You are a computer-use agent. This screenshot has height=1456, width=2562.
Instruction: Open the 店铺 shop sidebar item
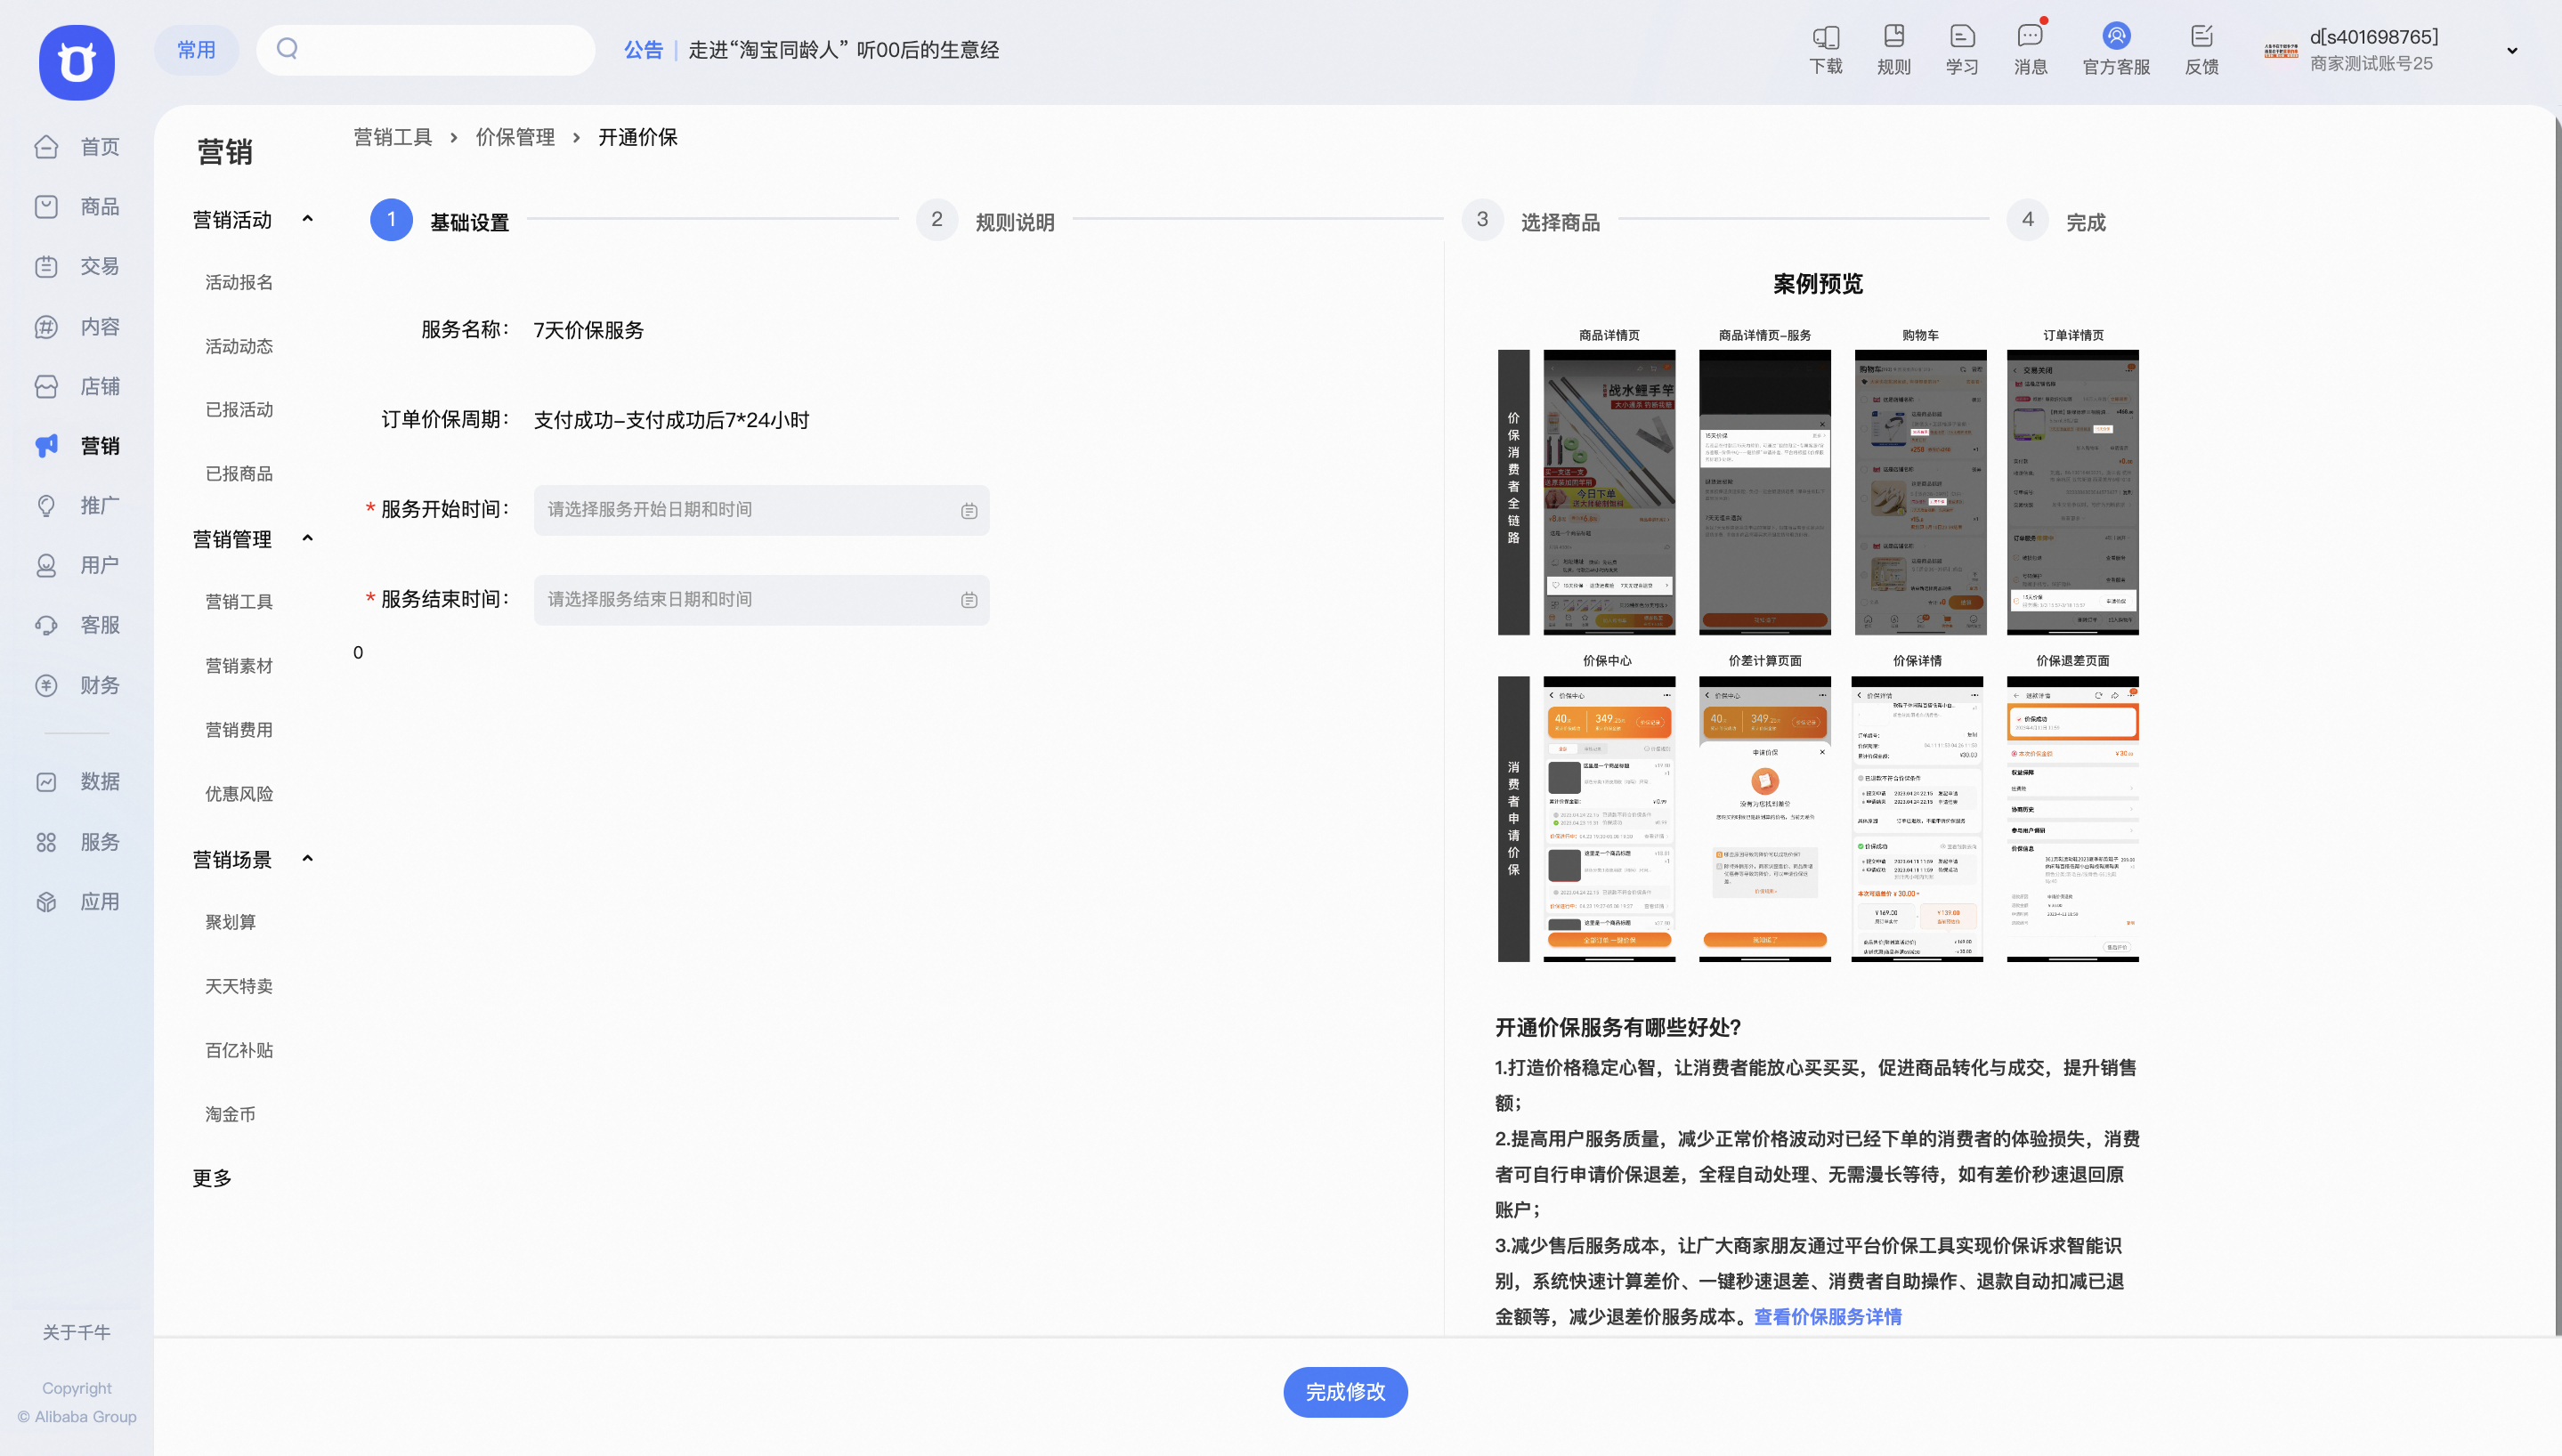(x=77, y=386)
